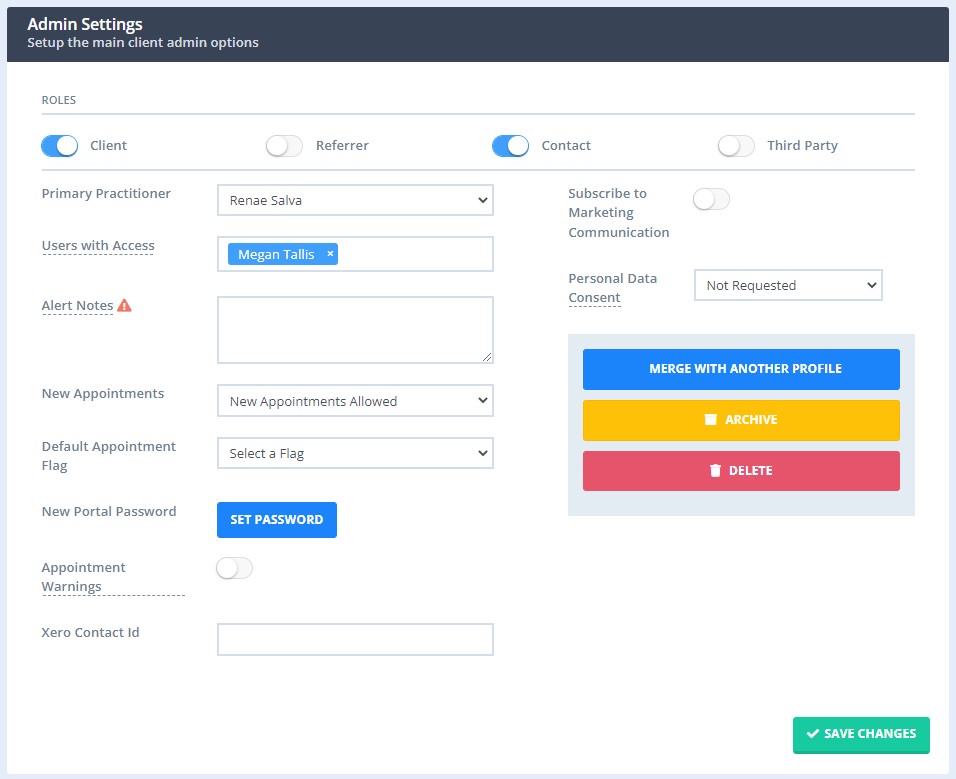Click the Third Party role label
Image resolution: width=956 pixels, height=779 pixels.
[802, 145]
